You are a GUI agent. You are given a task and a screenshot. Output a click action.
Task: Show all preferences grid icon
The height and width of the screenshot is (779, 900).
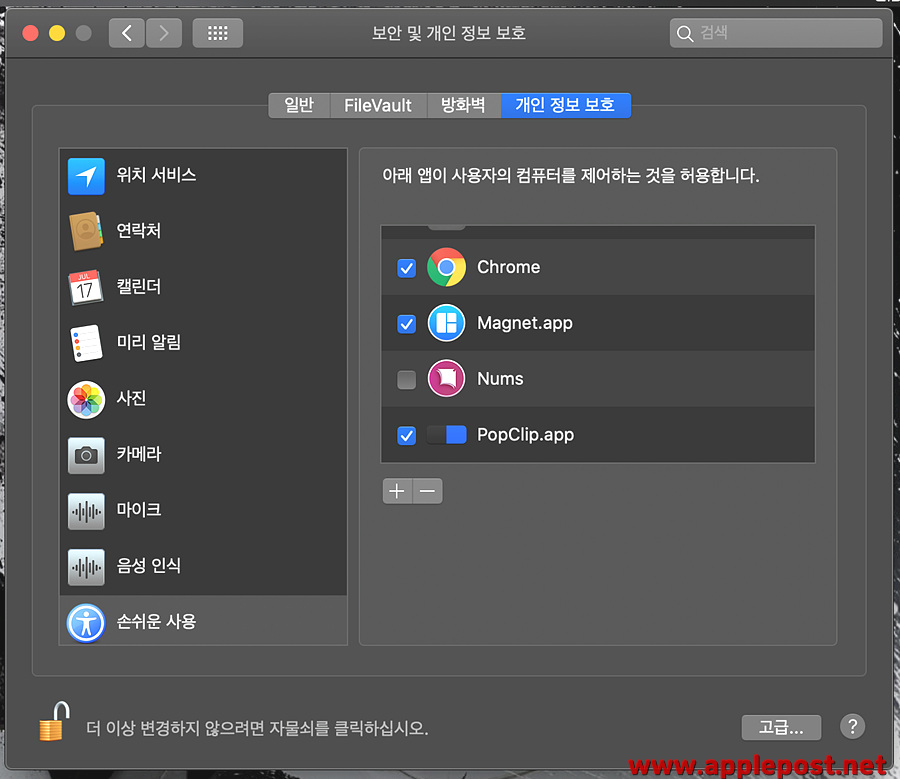click(218, 33)
